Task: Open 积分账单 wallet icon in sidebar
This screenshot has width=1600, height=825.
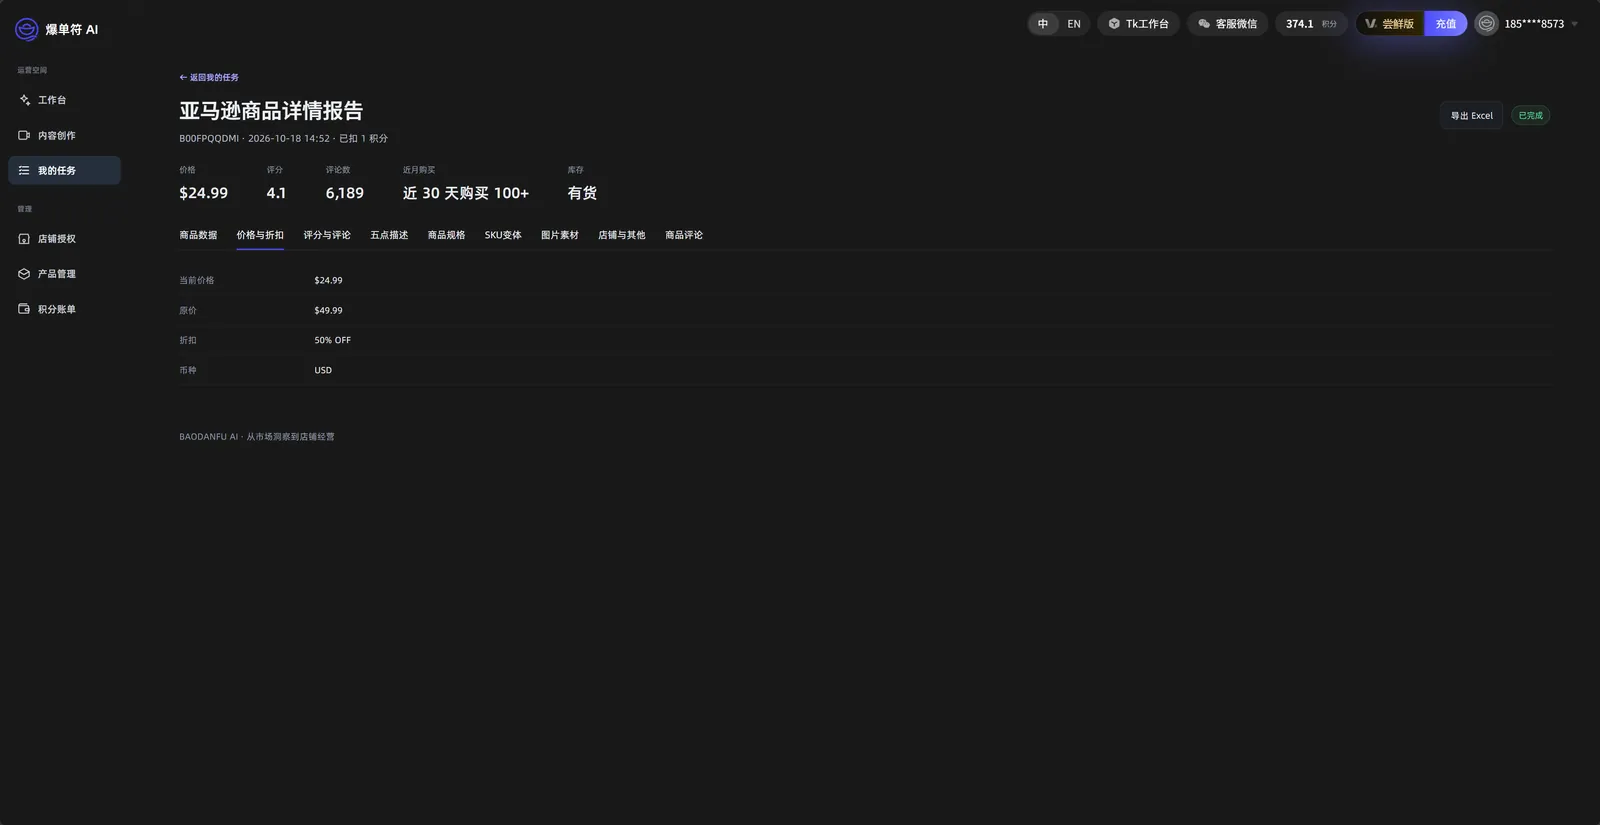Action: pos(24,309)
